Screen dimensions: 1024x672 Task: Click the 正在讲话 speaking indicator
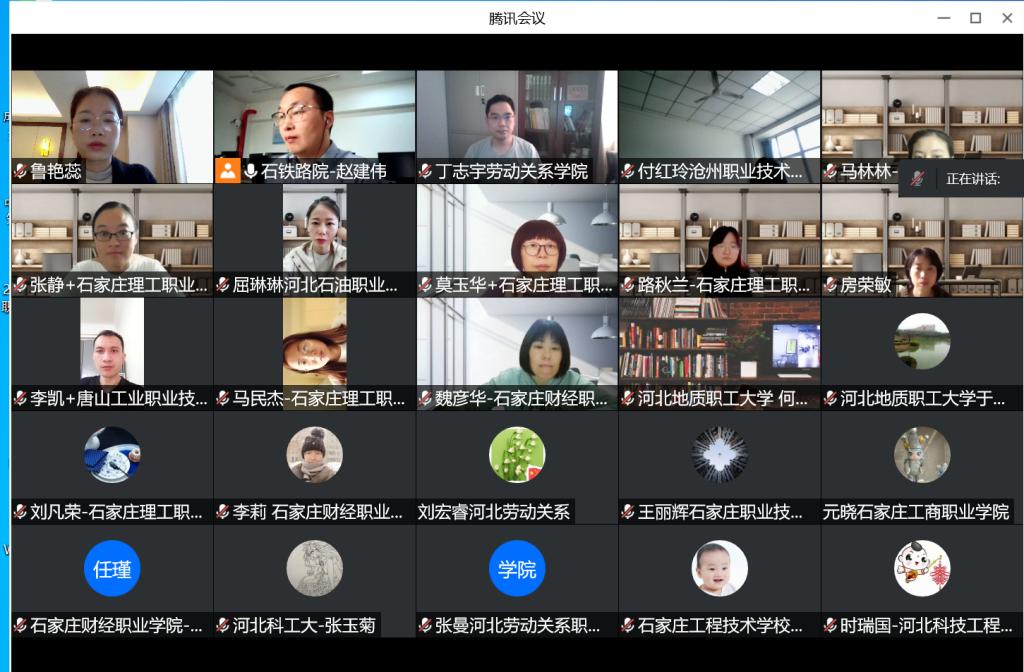pyautogui.click(x=972, y=179)
